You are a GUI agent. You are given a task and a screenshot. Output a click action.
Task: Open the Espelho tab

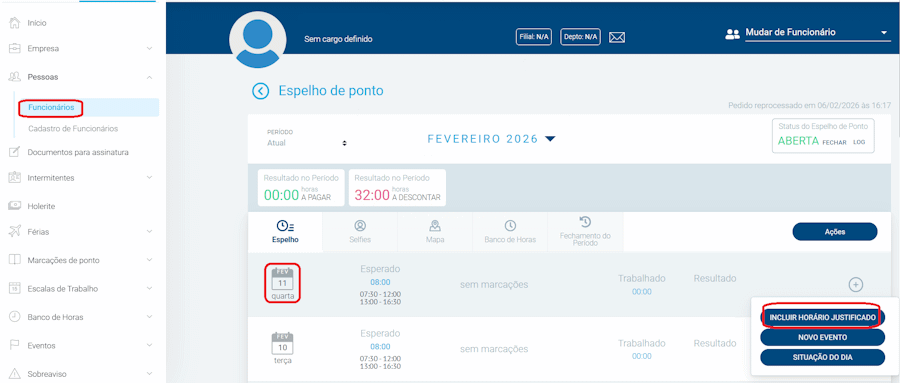(x=285, y=231)
